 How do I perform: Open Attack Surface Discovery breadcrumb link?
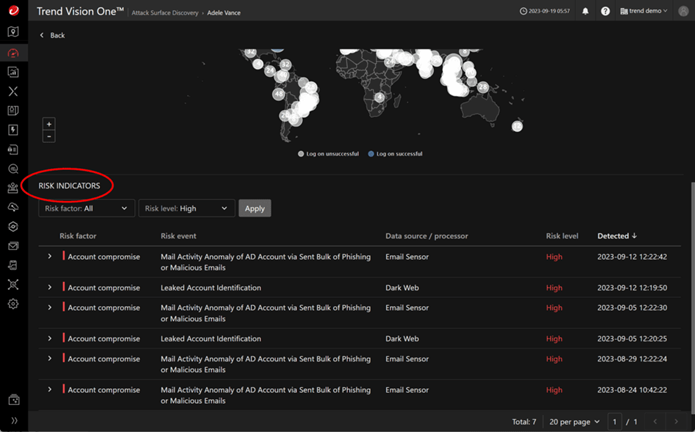[x=165, y=13]
